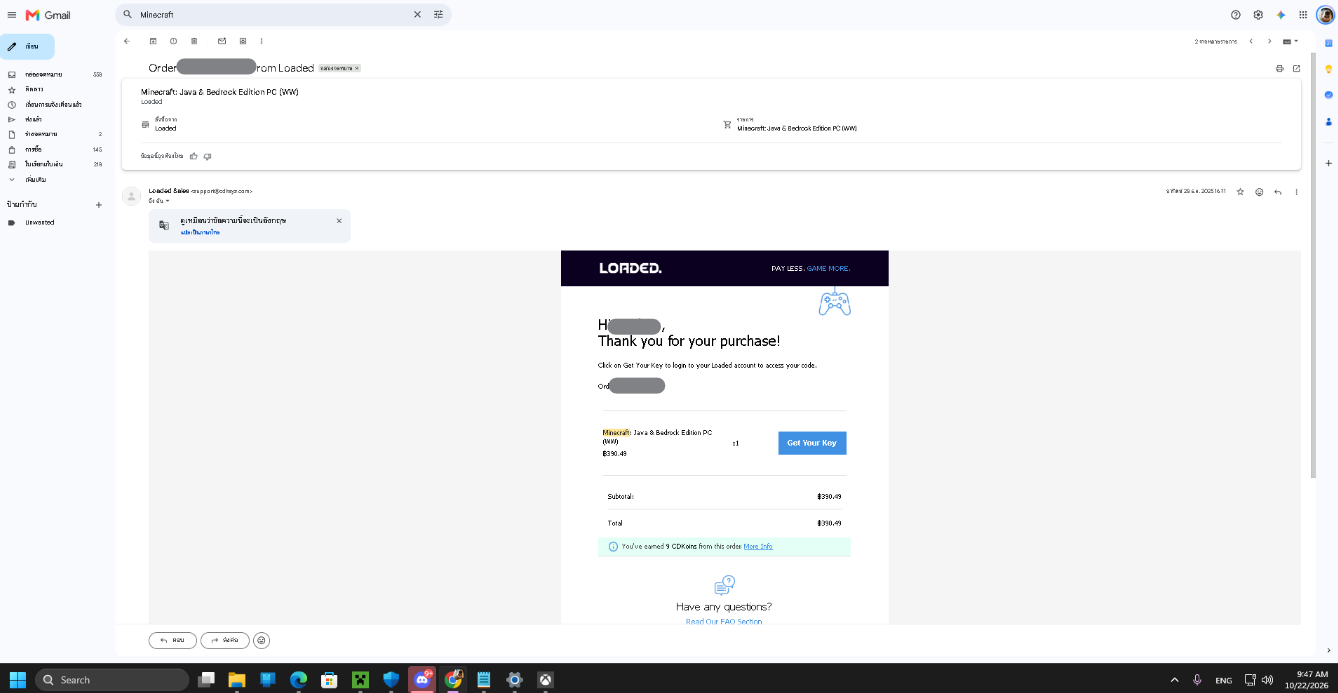Open the Google account profile picture
This screenshot has height=693, width=1338.
(1325, 15)
